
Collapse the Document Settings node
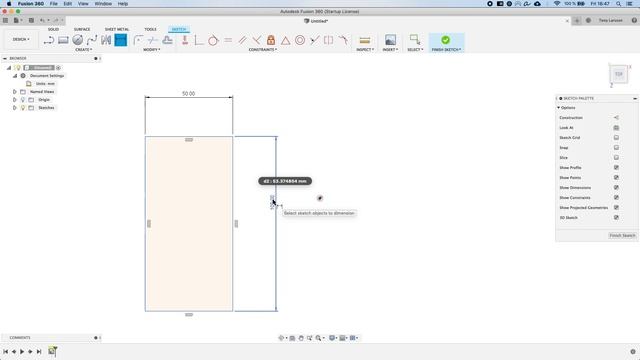(15, 76)
